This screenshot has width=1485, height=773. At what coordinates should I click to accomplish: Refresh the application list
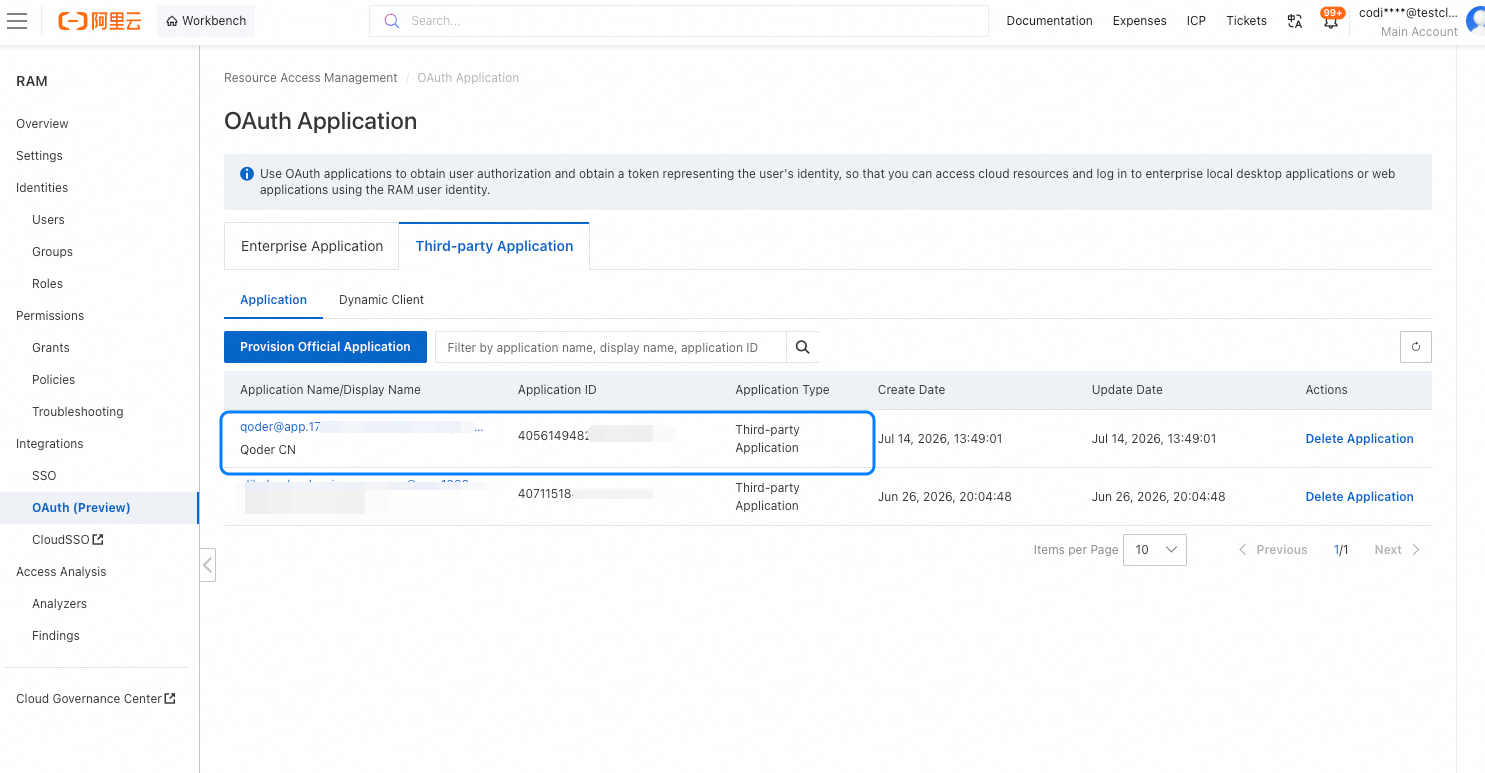click(1416, 347)
